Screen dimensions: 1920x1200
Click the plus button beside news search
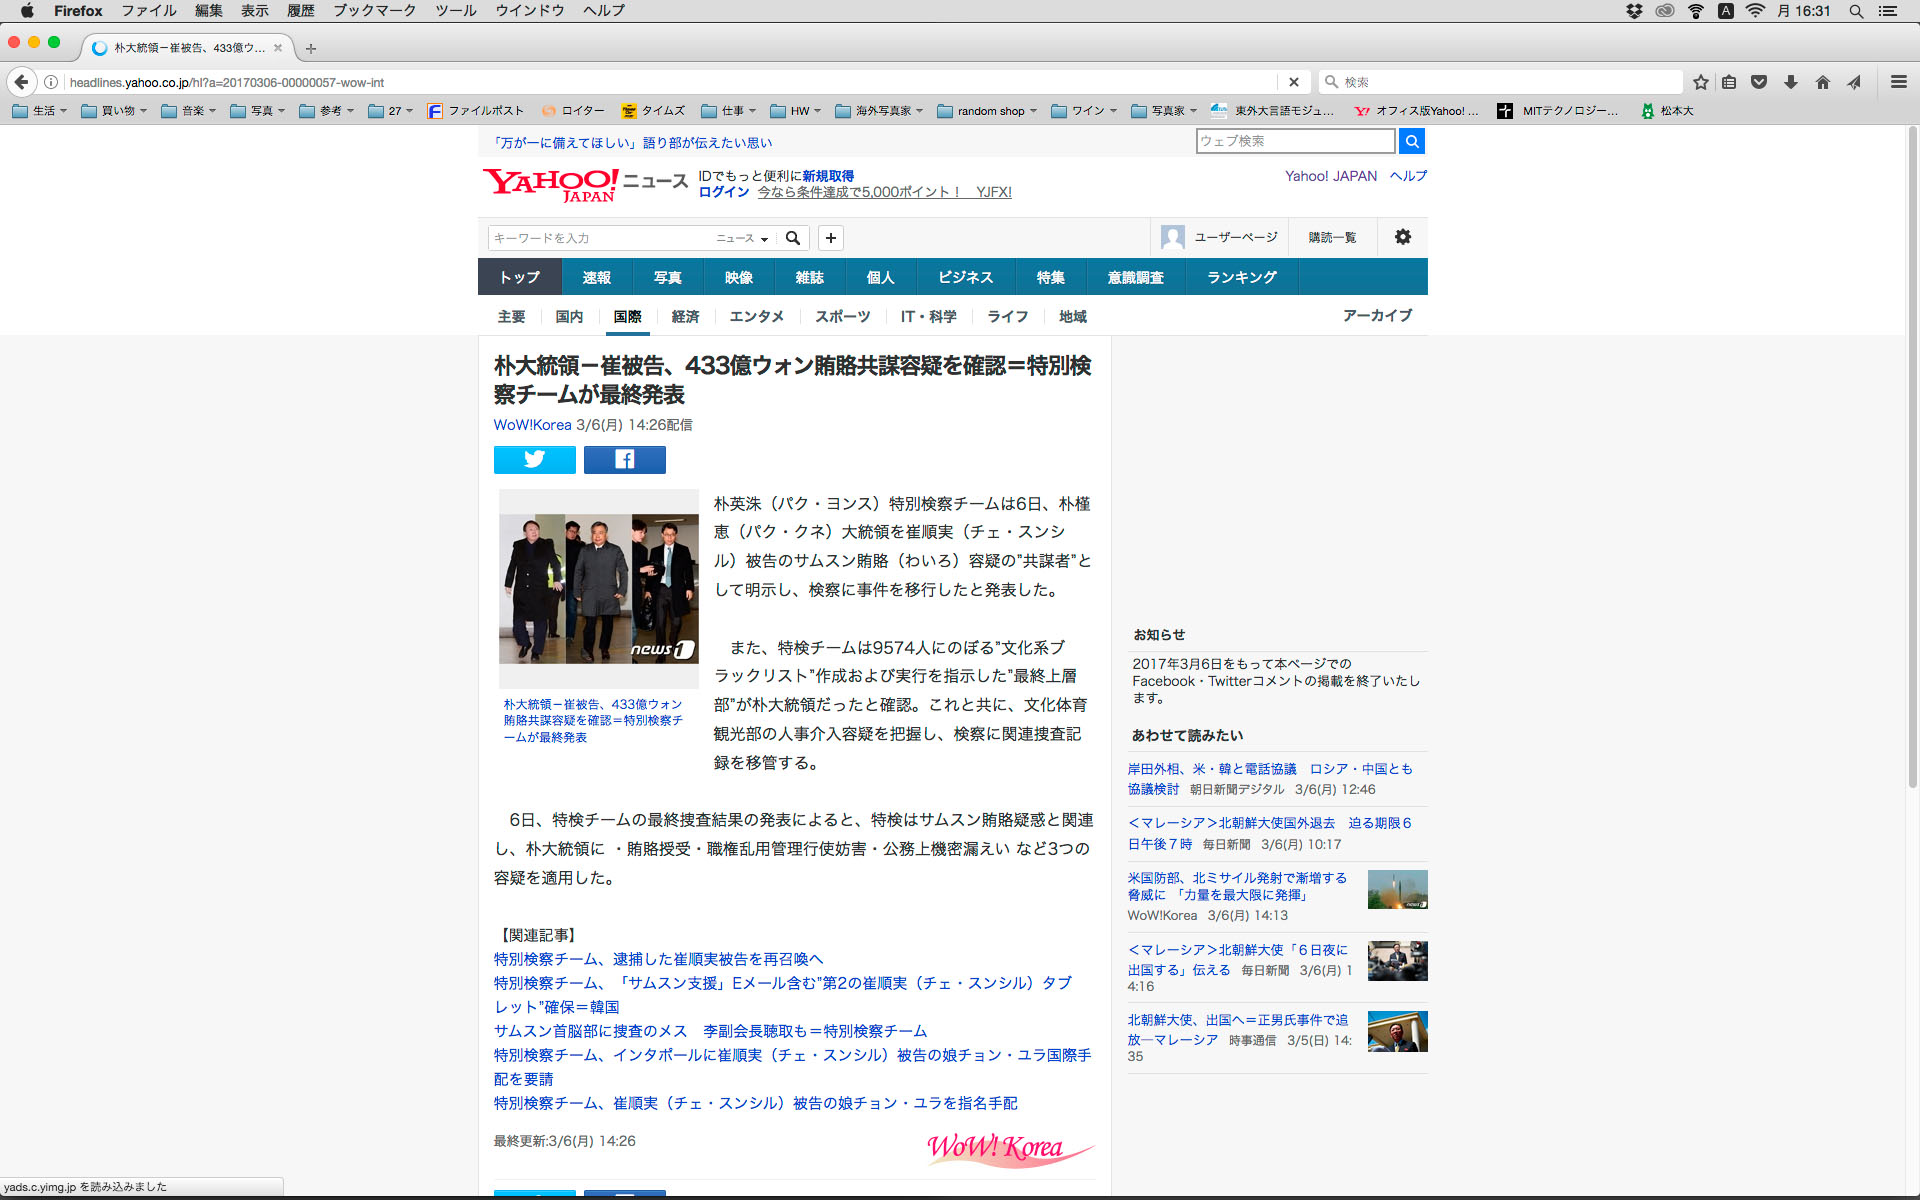point(830,238)
